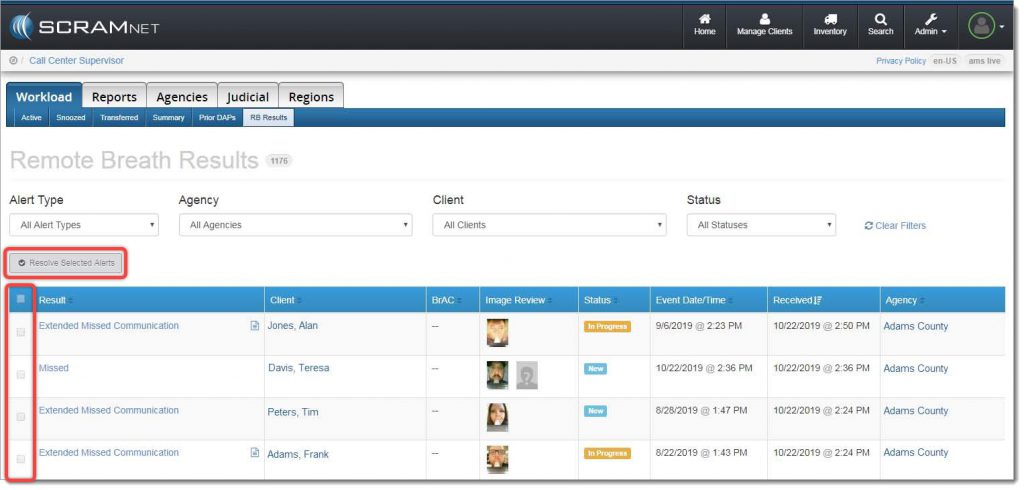1024x490 pixels.
Task: Open the Snoozed sub-tab
Action: pyautogui.click(x=70, y=118)
